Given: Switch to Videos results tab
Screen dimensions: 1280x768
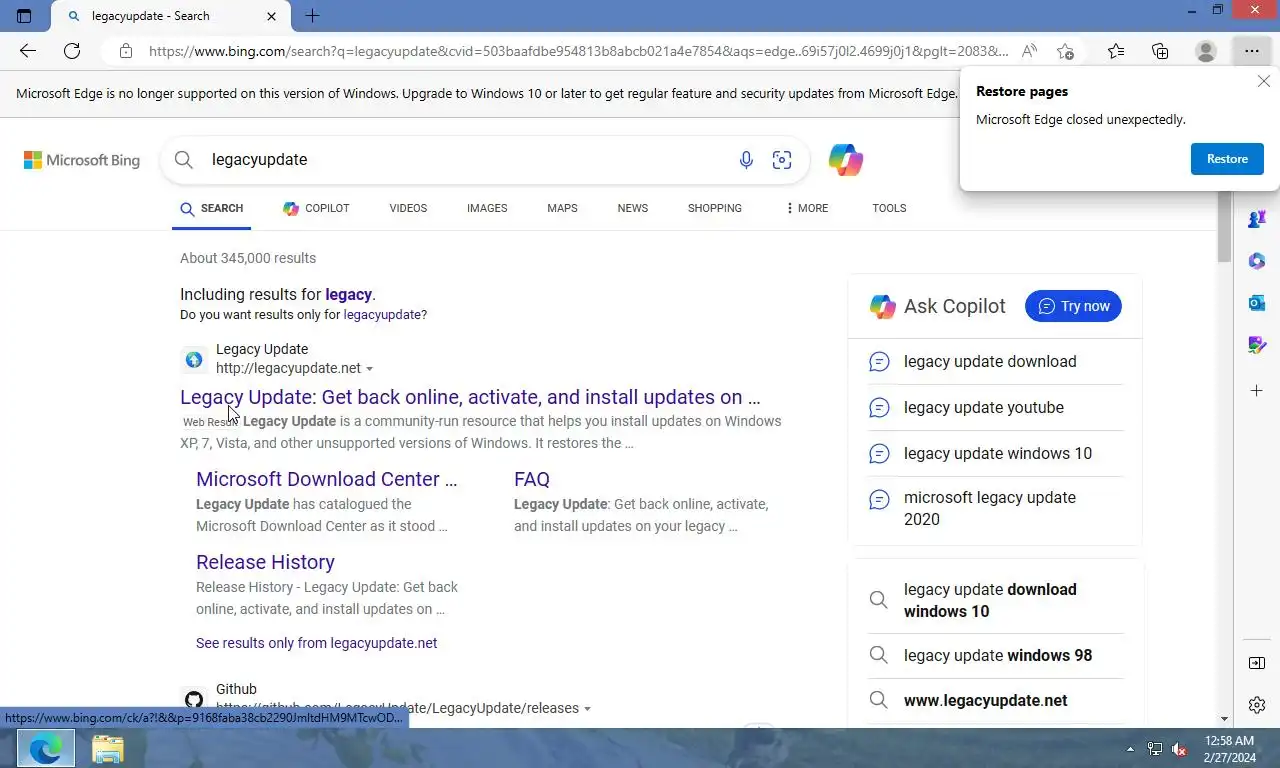Looking at the screenshot, I should [x=408, y=208].
